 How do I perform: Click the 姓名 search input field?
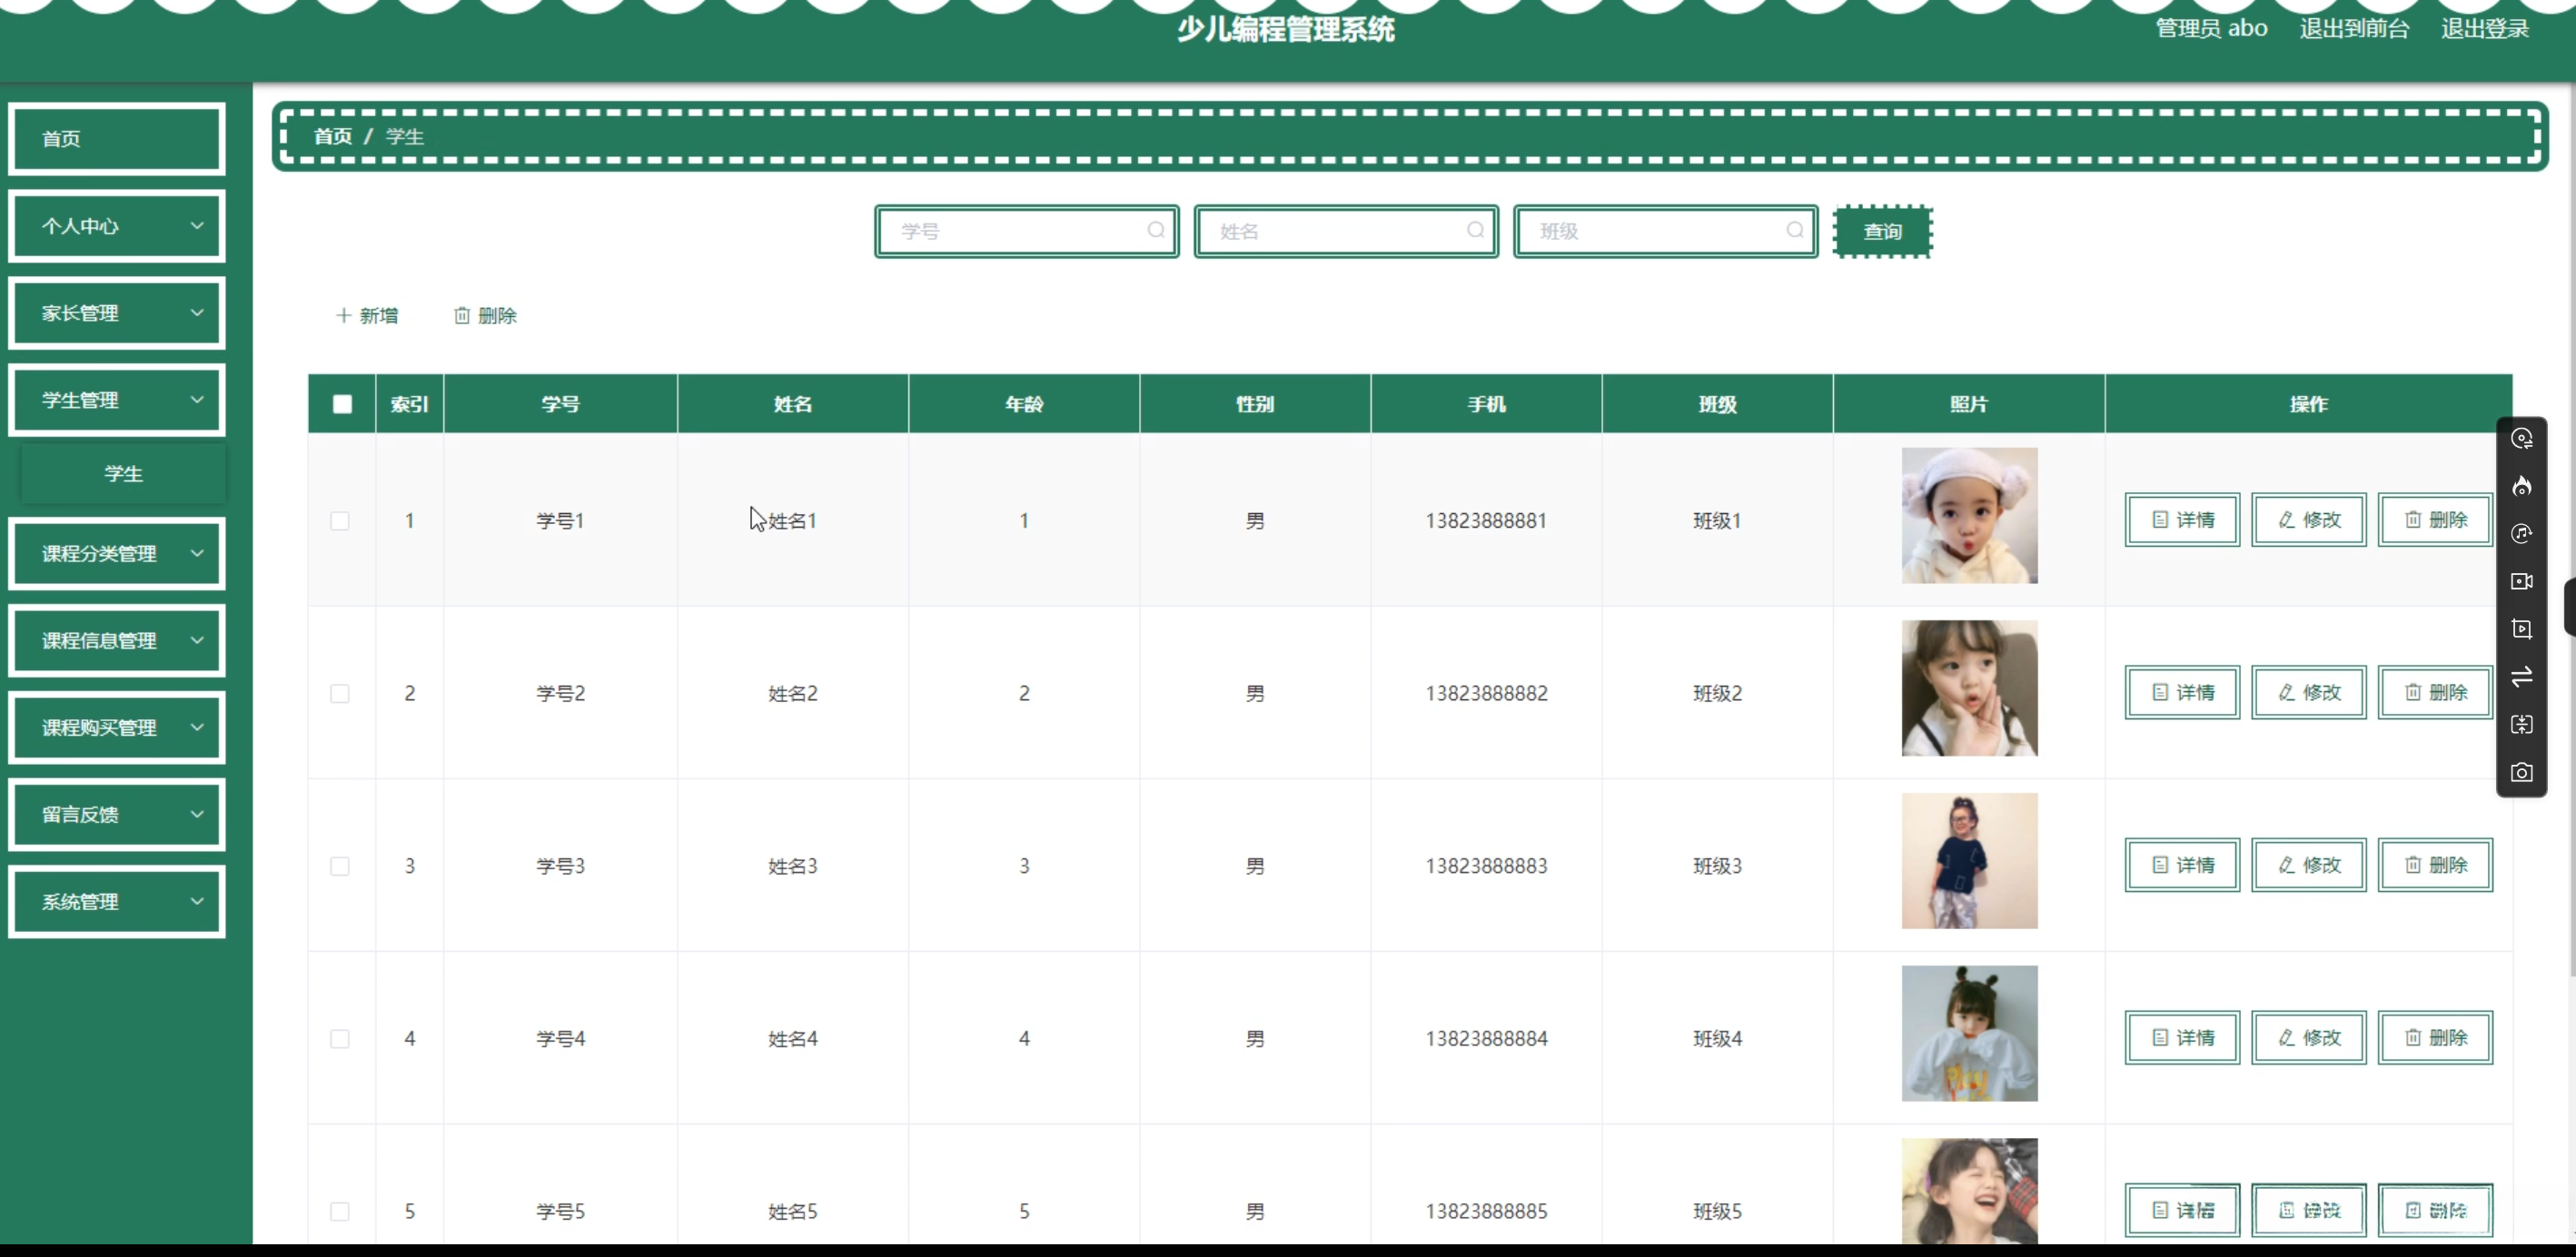tap(1335, 231)
